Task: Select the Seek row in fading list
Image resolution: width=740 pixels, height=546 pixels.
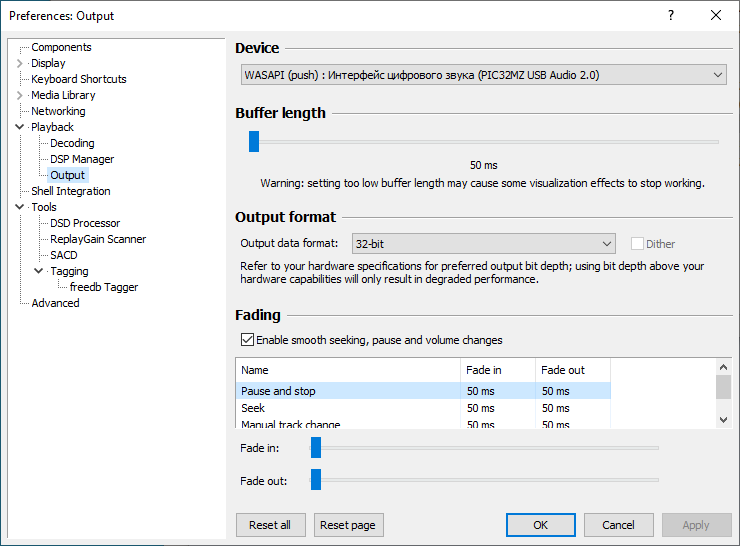Action: pos(253,408)
